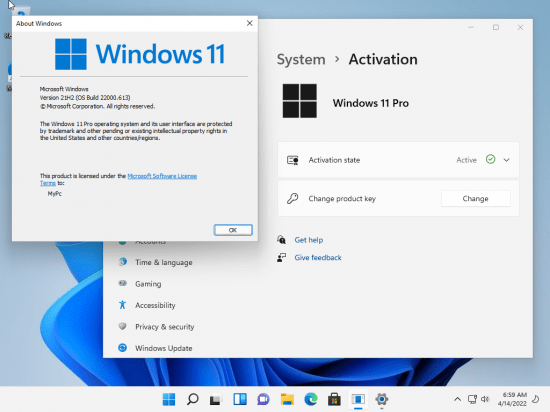Click the Accessibility figure icon
550x412 pixels.
pyautogui.click(x=122, y=305)
